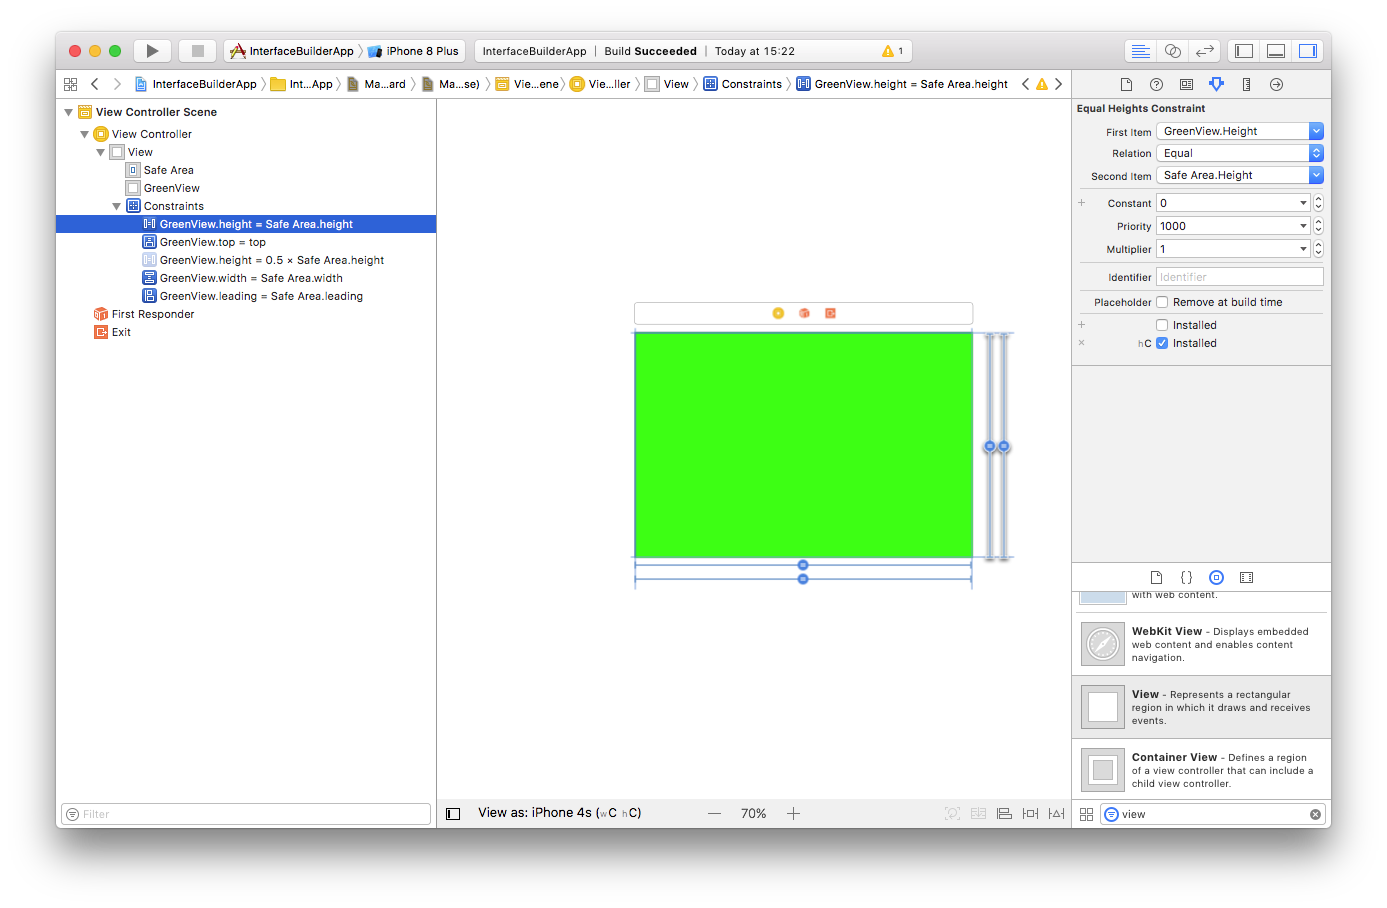Check the default Installed checkbox
The image size is (1387, 908).
pos(1162,325)
